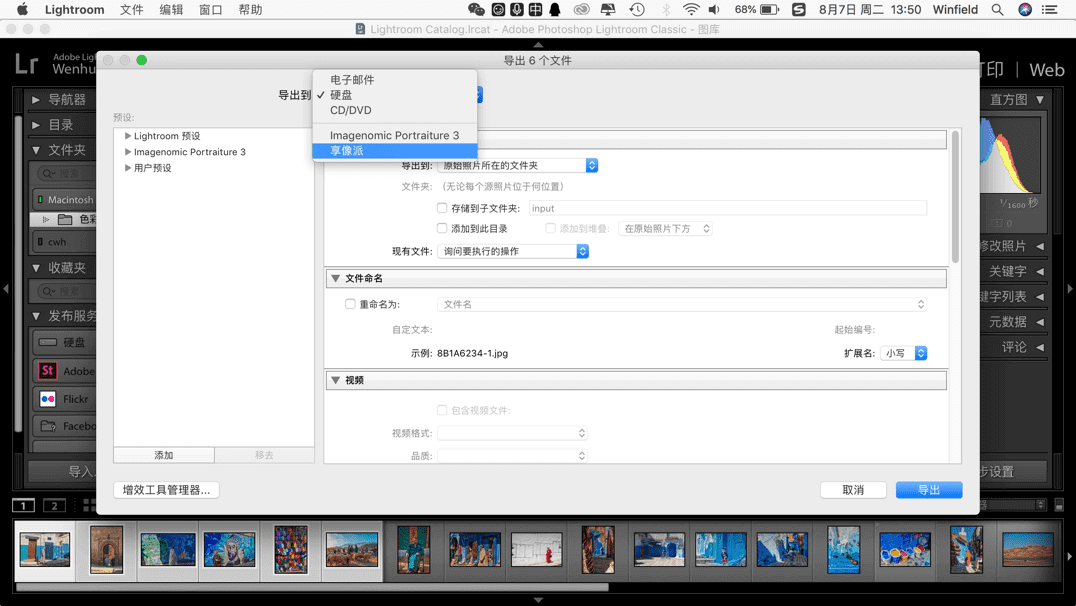Check the 添加到此目录 option
The width and height of the screenshot is (1076, 606).
pos(442,229)
